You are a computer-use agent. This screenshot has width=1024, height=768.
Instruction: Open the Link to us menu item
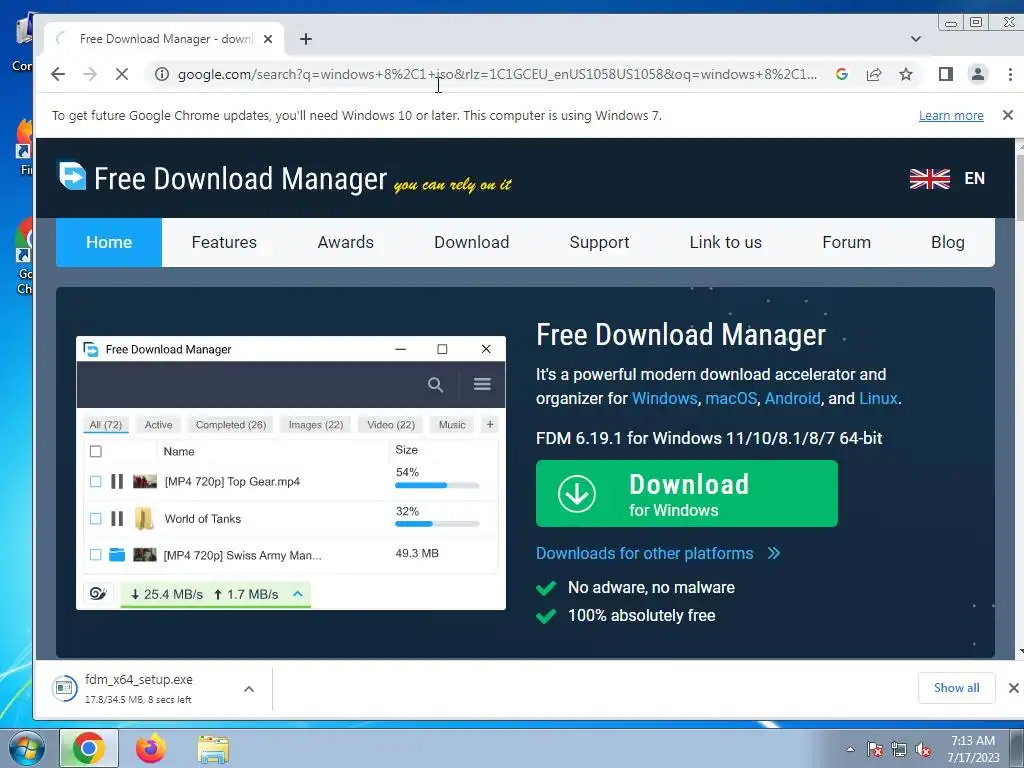pyautogui.click(x=726, y=242)
